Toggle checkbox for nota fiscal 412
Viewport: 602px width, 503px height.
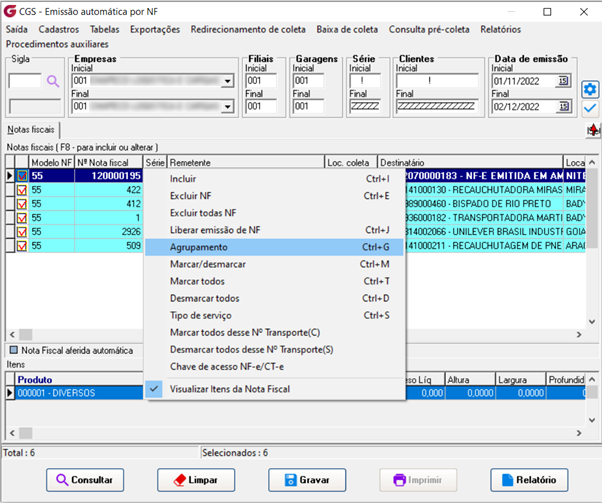point(22,204)
